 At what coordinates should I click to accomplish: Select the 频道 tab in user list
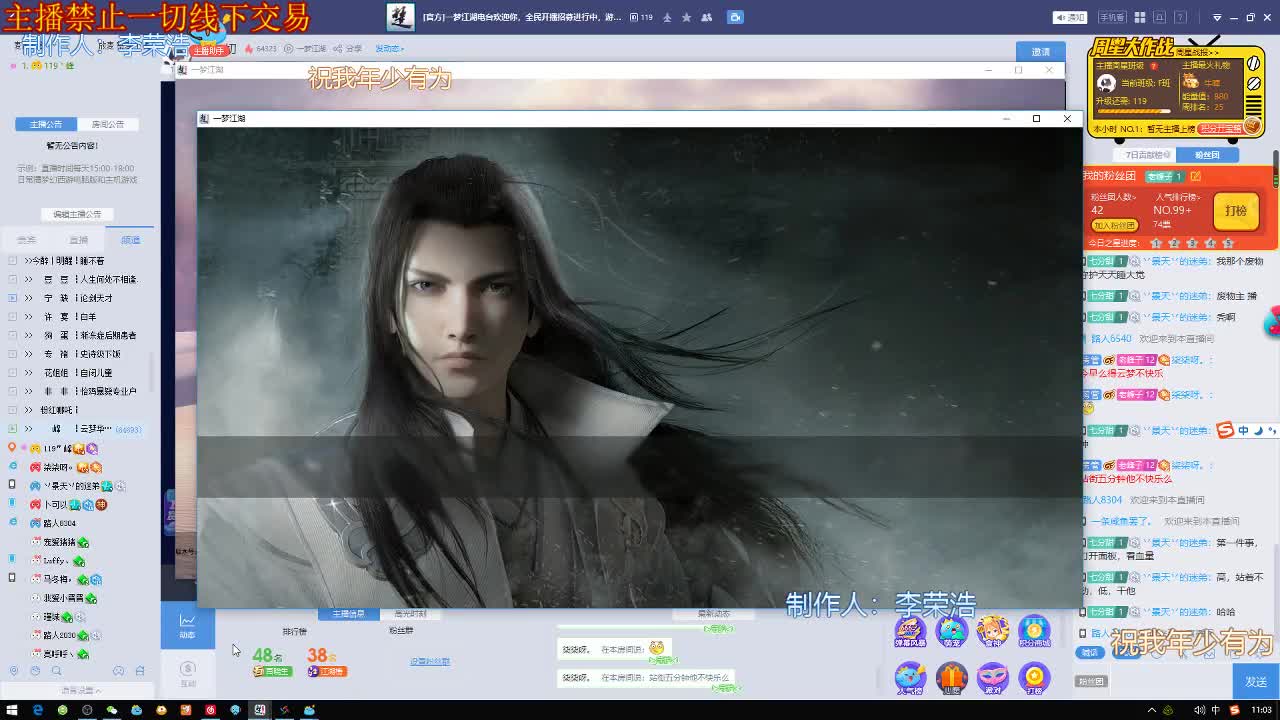tap(131, 240)
